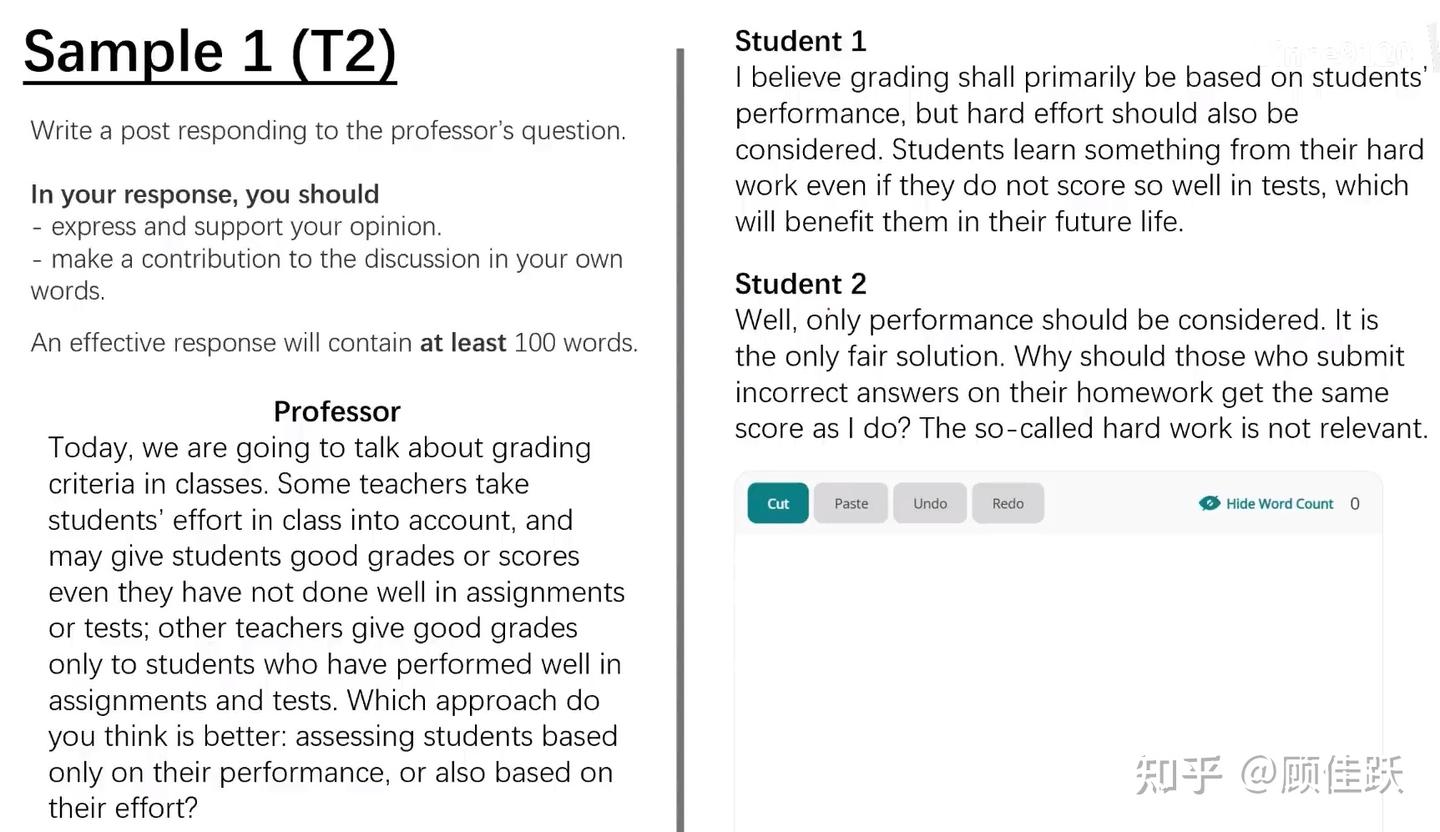Click inside the empty response text area

tap(1059, 680)
